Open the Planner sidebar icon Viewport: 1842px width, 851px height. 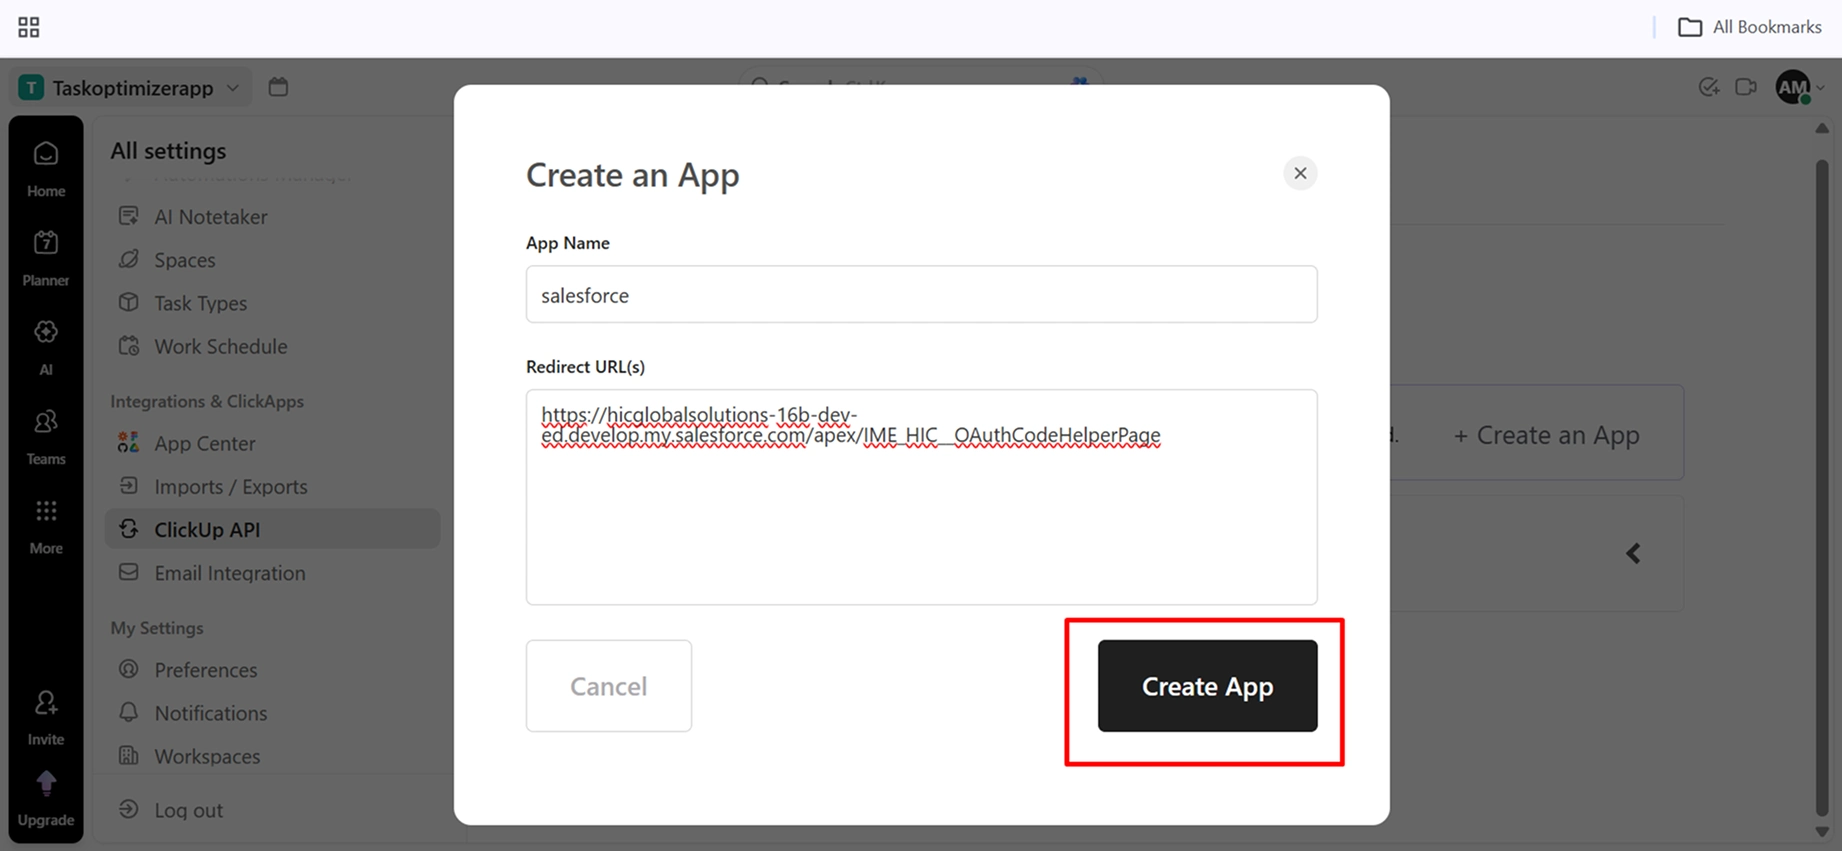(x=46, y=258)
